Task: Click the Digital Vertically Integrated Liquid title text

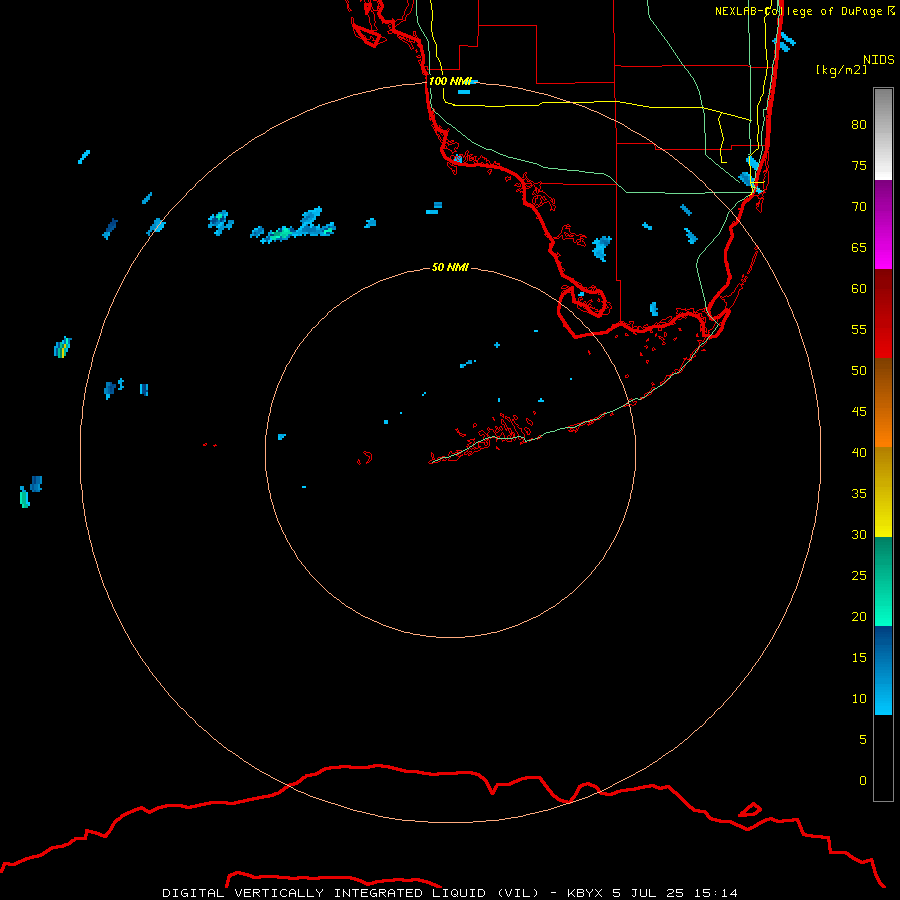Action: coord(352,893)
